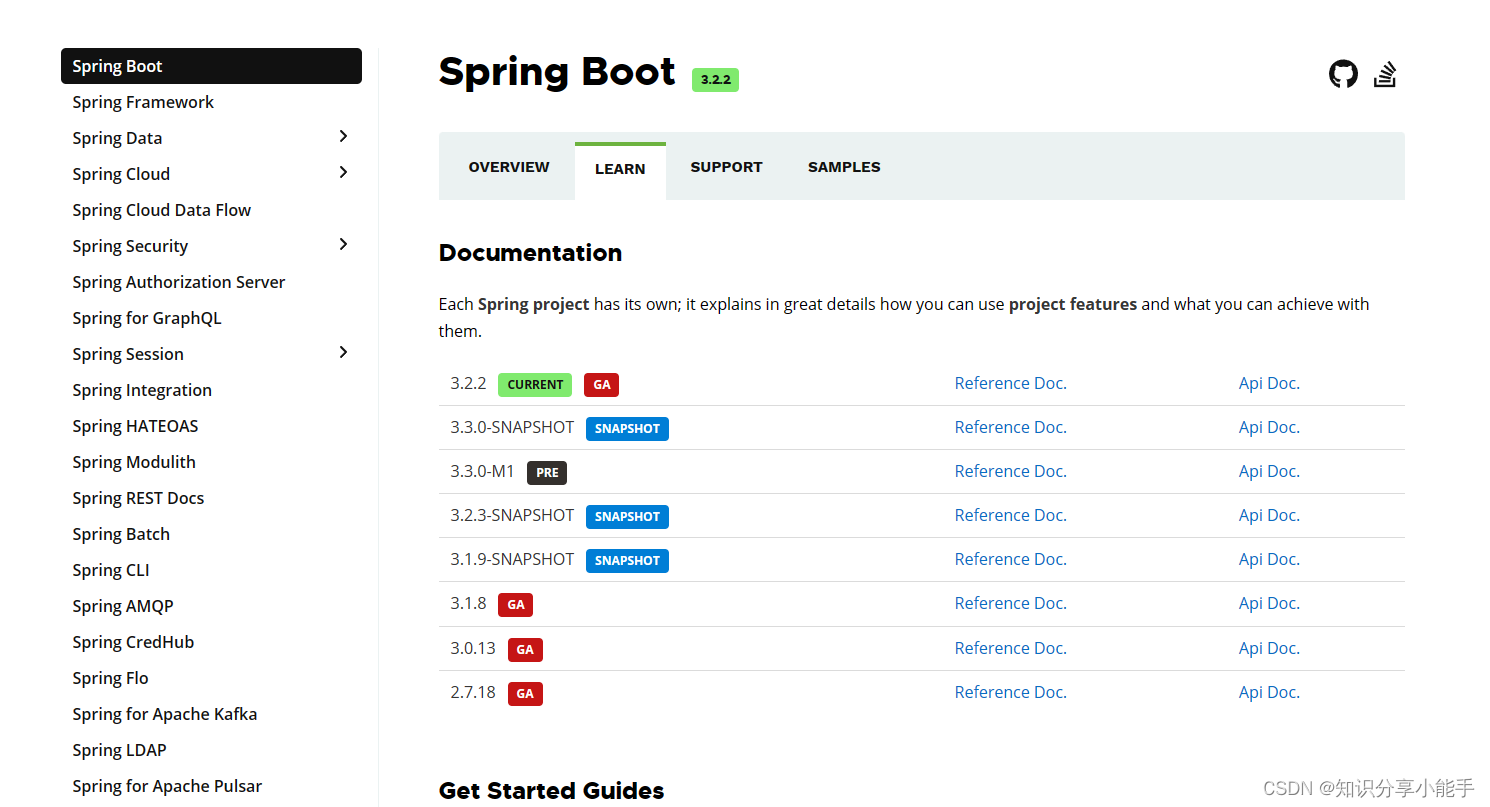Screen dimensions: 1490x807
Task: Open Spring Modulith project
Action: coord(134,462)
